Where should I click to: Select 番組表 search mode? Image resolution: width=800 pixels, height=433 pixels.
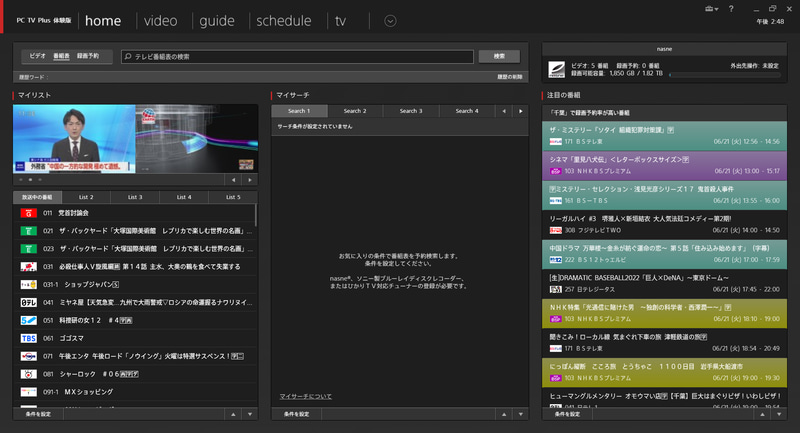click(61, 56)
